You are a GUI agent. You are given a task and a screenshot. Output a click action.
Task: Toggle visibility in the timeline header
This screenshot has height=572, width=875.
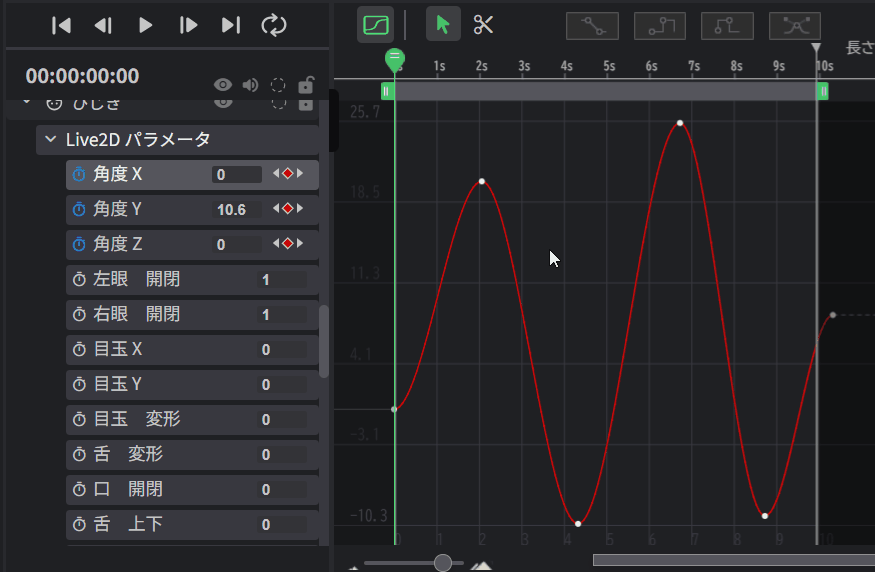[223, 85]
